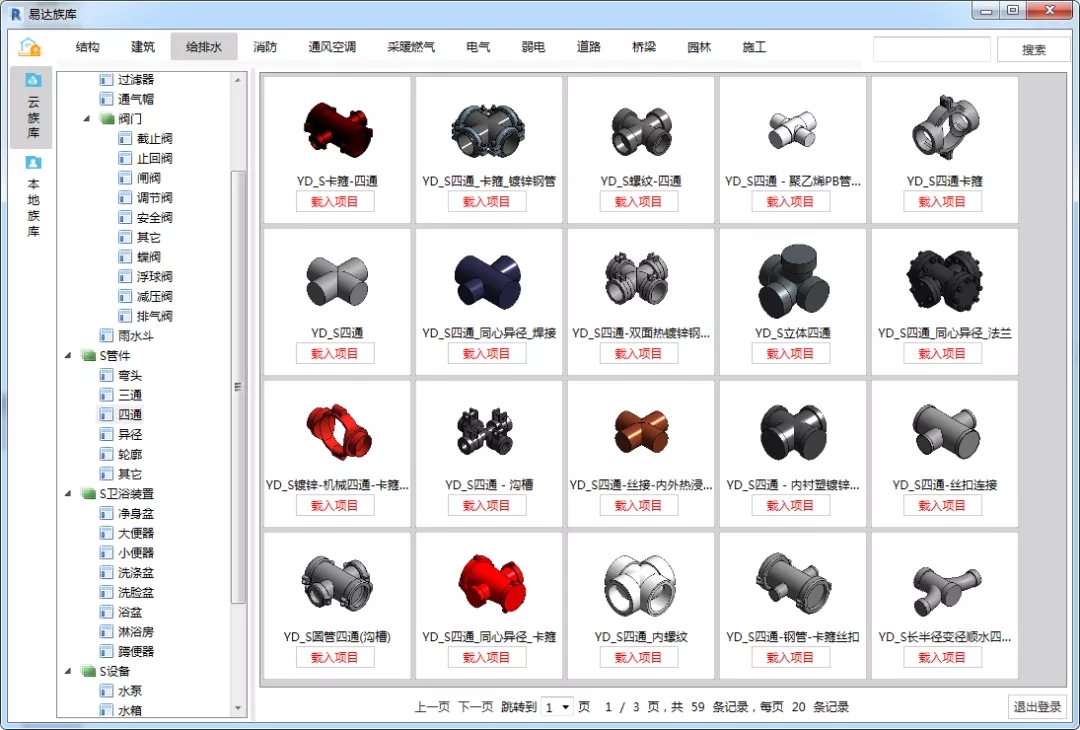Select 蝶阀 in the tree

(x=148, y=257)
